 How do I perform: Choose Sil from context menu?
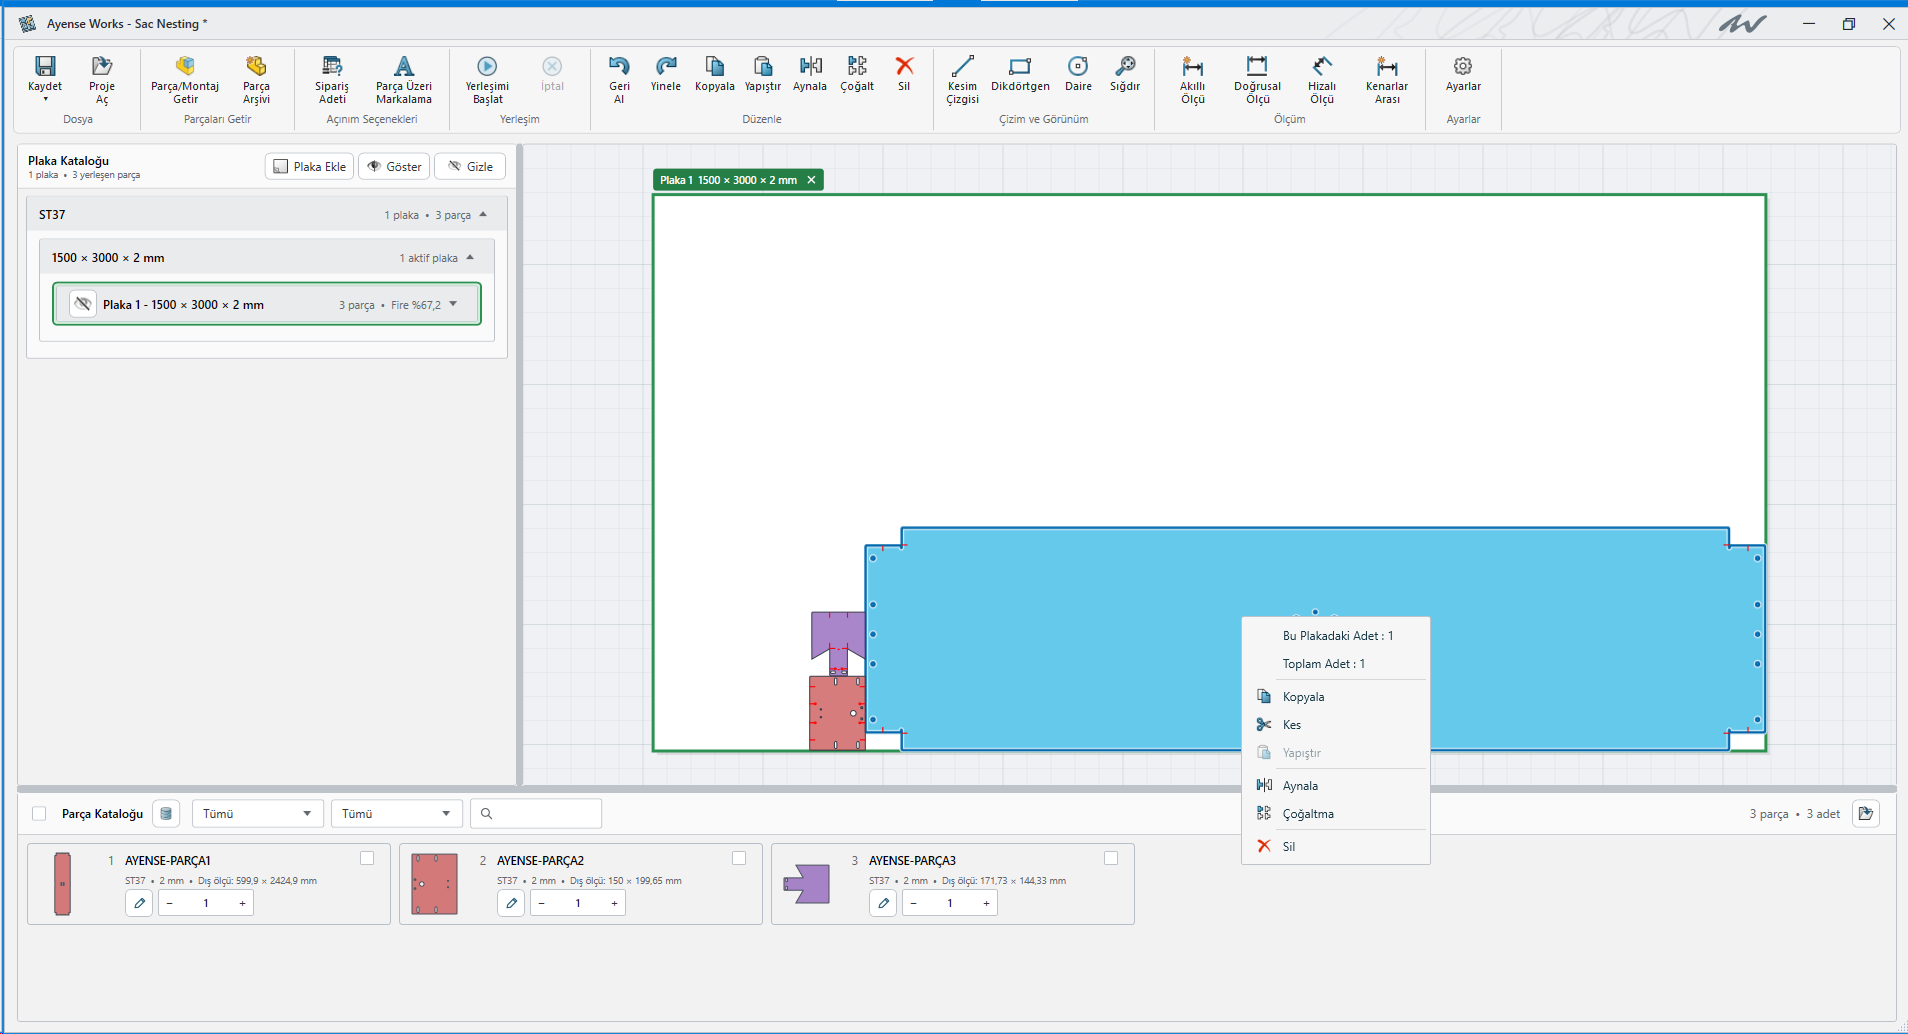[x=1336, y=846]
